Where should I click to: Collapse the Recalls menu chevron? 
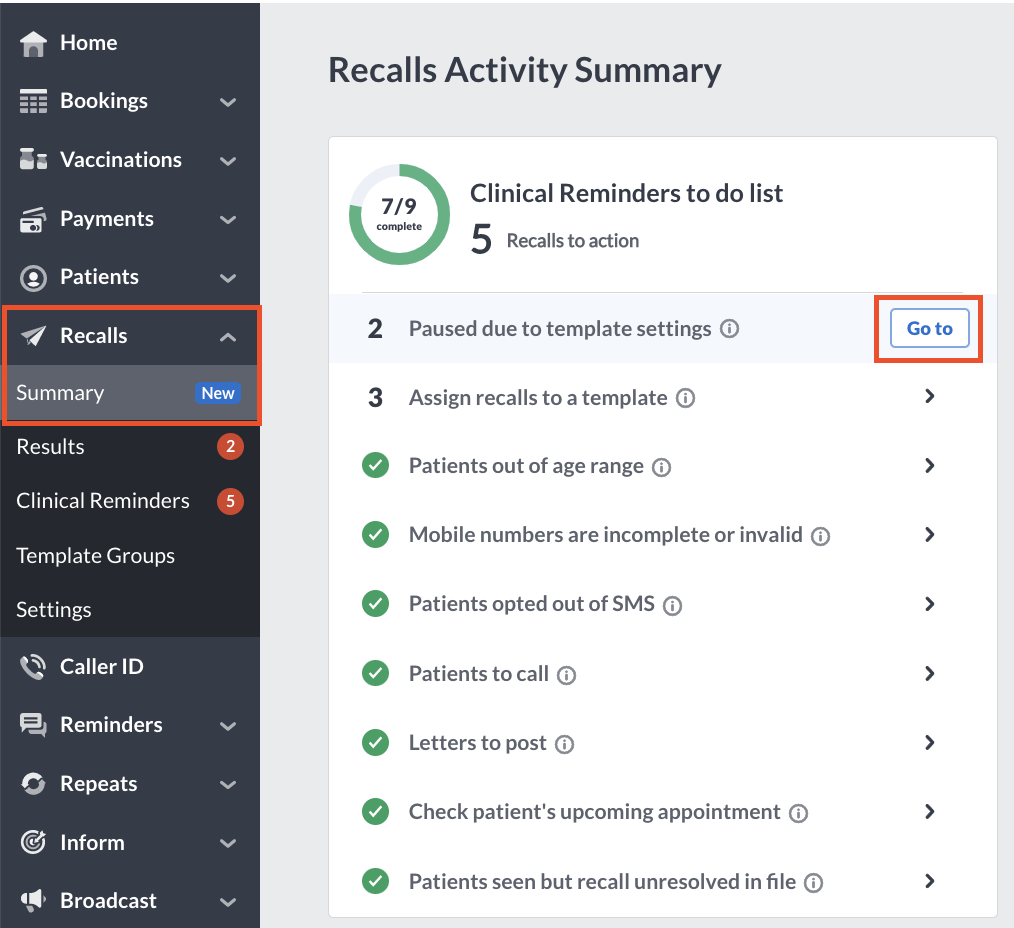(228, 337)
